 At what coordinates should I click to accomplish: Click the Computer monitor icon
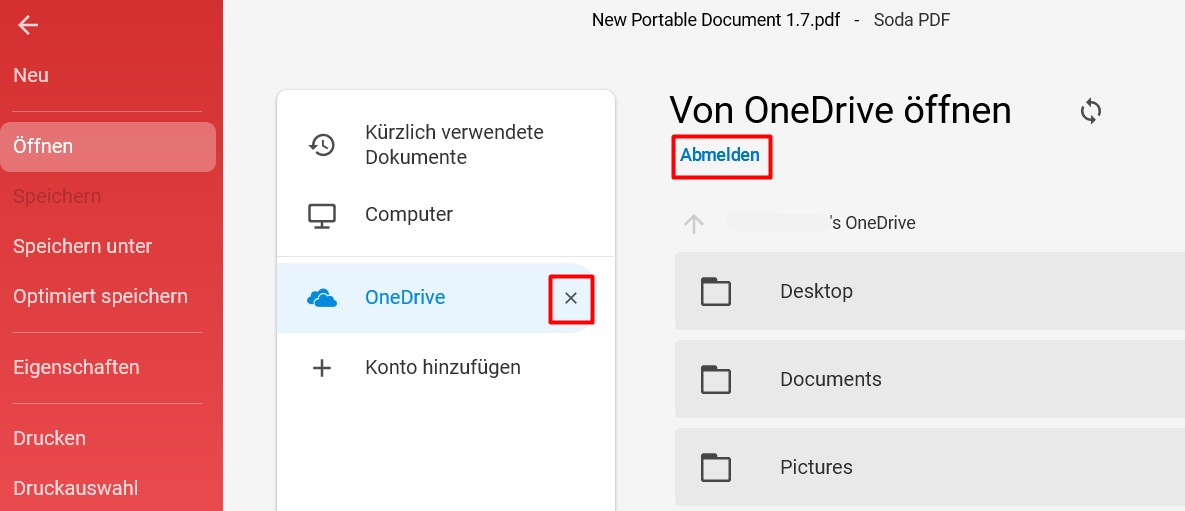322,215
